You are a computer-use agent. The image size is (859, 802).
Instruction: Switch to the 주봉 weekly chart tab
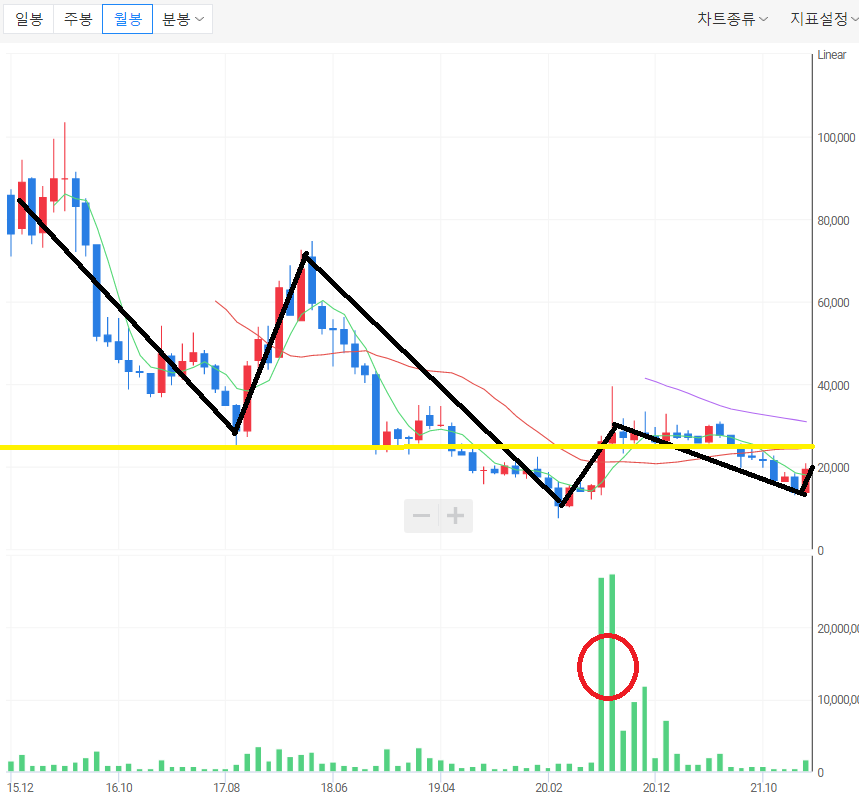pyautogui.click(x=78, y=19)
